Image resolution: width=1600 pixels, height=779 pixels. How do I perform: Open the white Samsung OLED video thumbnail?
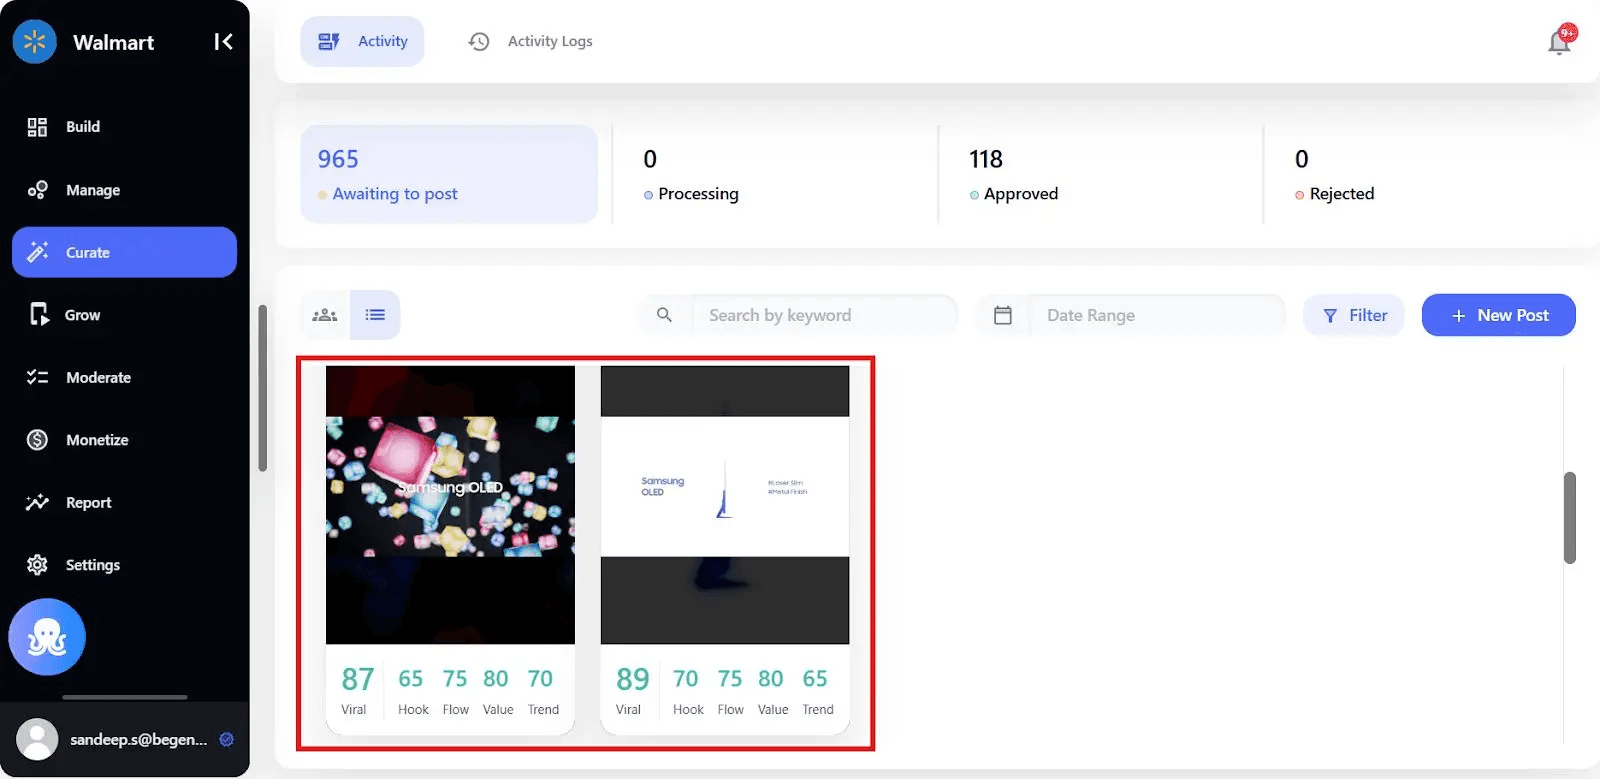pos(725,505)
